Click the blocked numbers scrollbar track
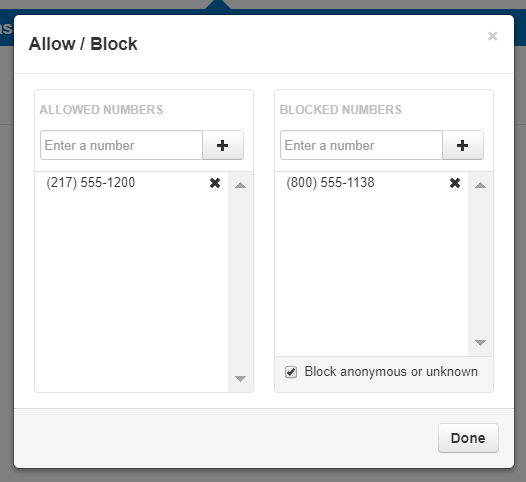The image size is (526, 482). point(480,264)
